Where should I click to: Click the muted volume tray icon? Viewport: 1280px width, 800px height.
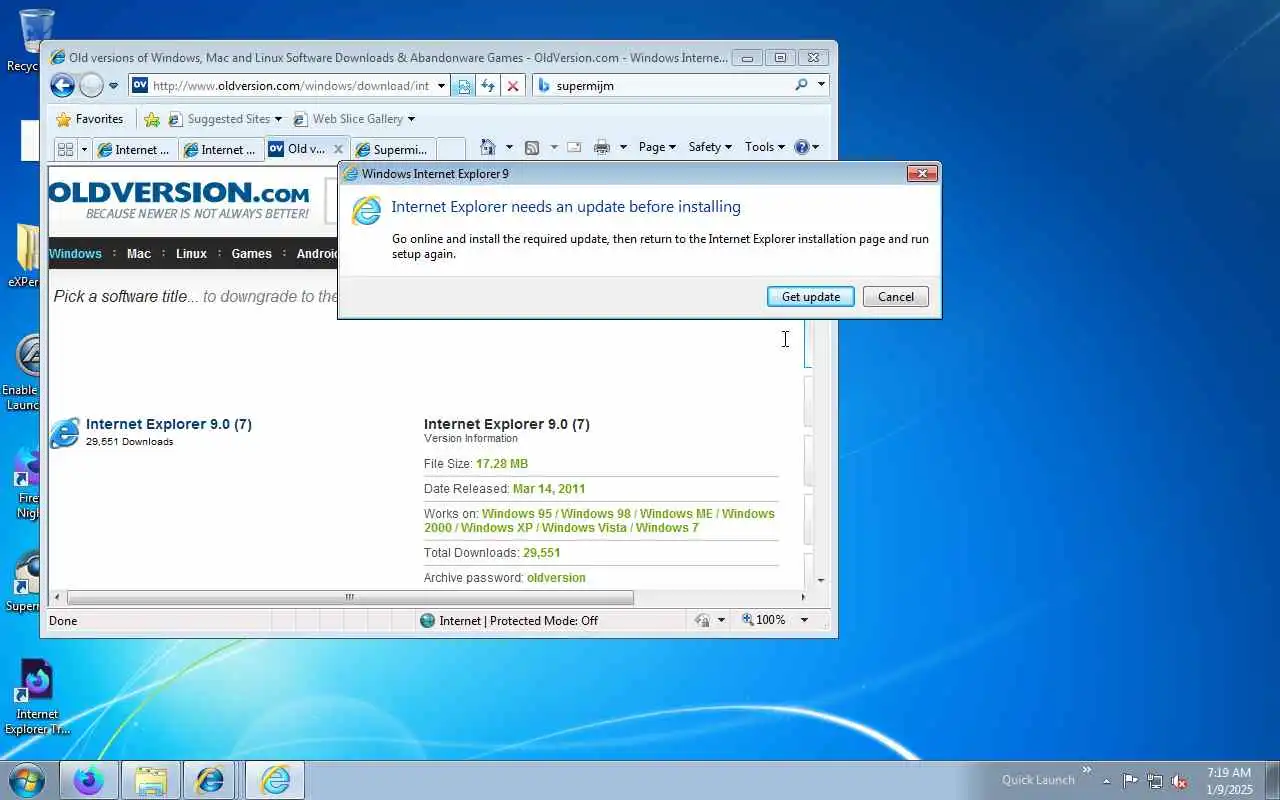1179,781
